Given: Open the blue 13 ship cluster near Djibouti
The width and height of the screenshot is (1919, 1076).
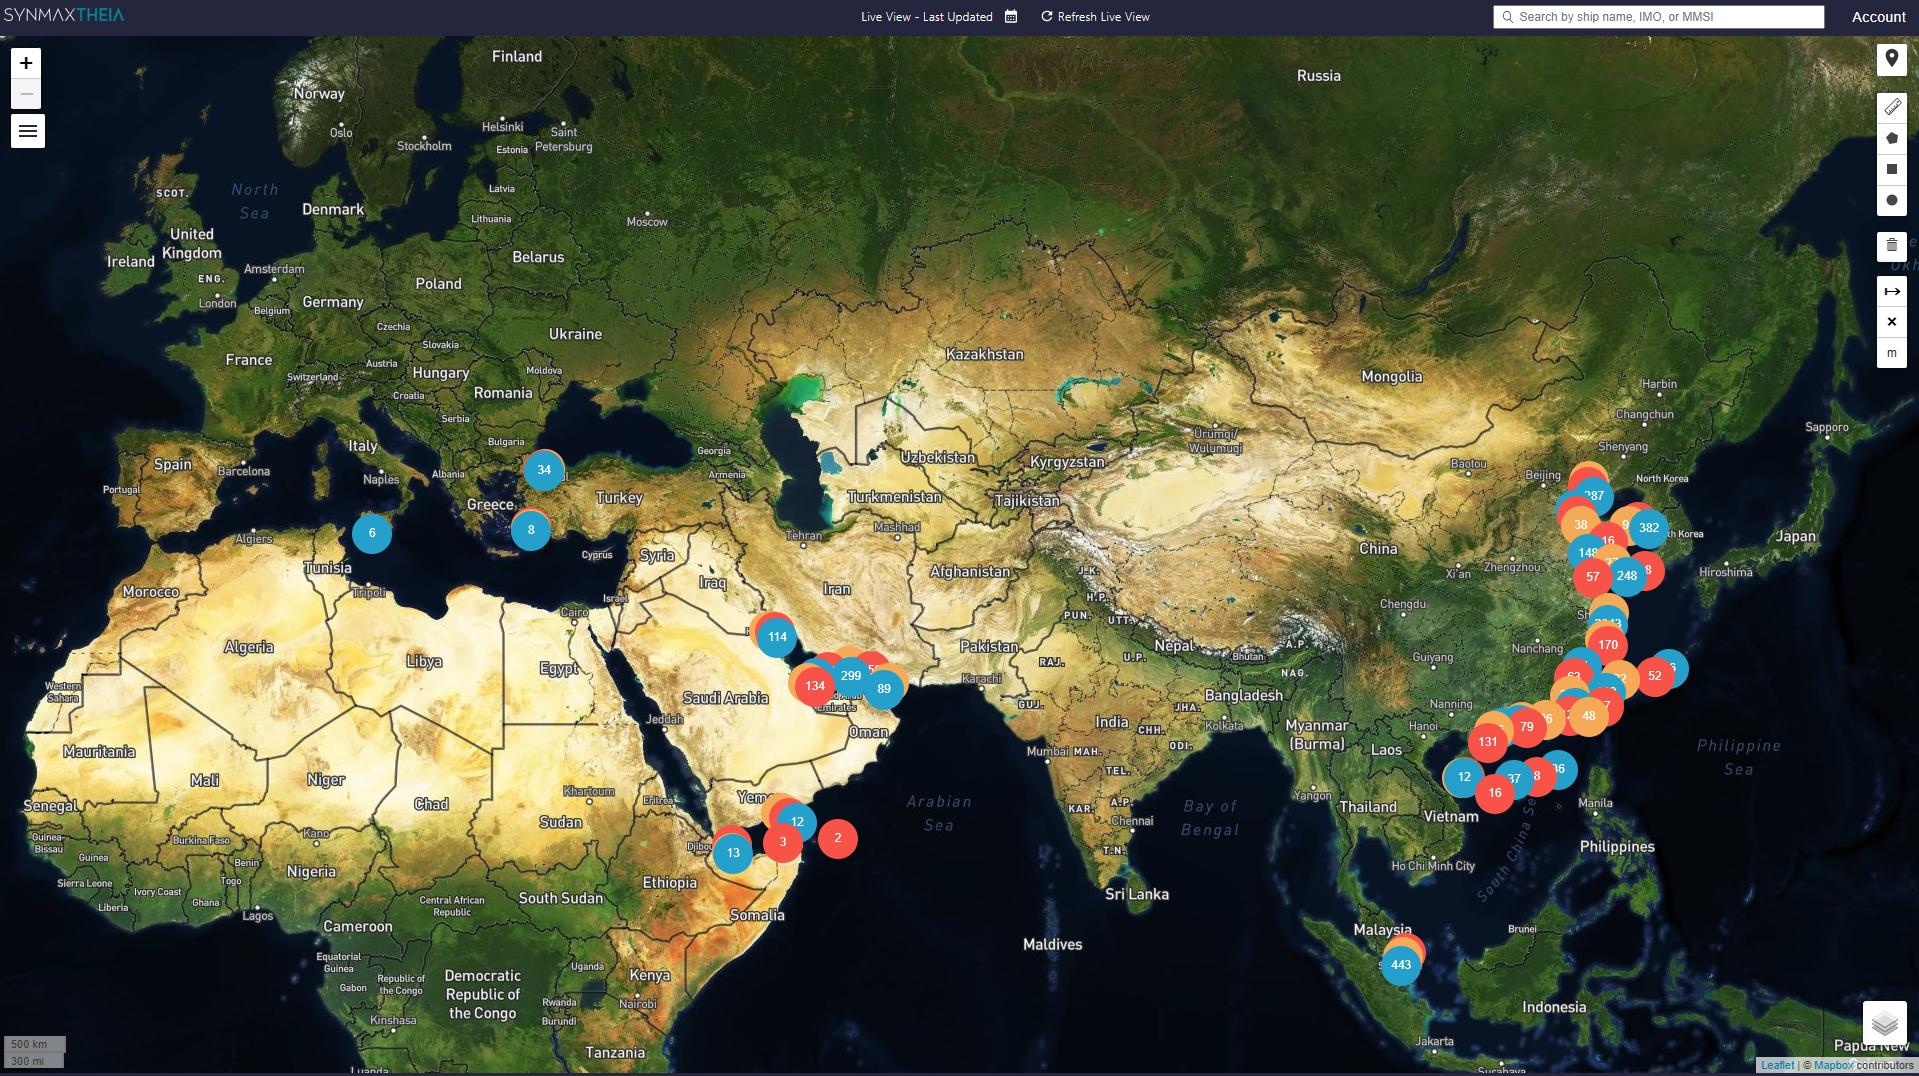Looking at the screenshot, I should pos(733,853).
